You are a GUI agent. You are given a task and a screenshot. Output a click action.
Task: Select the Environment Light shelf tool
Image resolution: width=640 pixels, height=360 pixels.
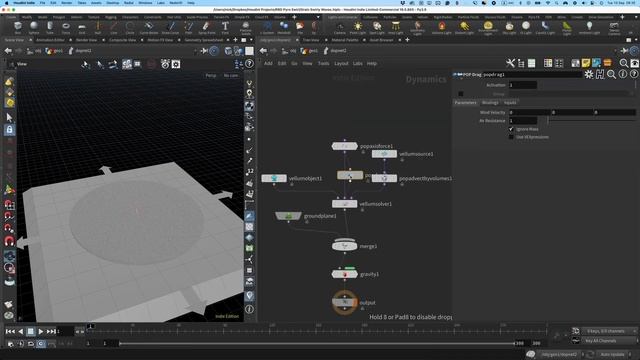point(488,27)
